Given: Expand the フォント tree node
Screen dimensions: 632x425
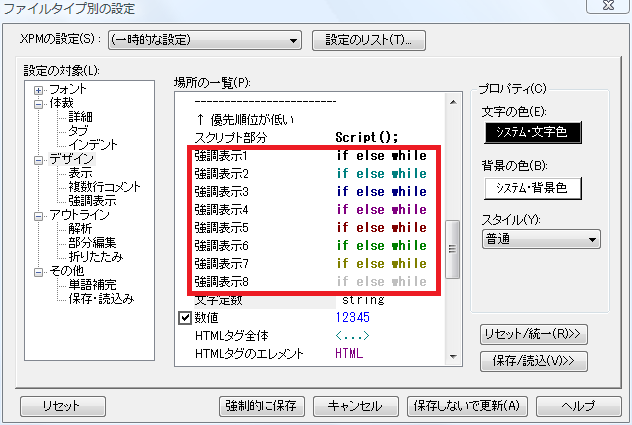Looking at the screenshot, I should pyautogui.click(x=38, y=90).
